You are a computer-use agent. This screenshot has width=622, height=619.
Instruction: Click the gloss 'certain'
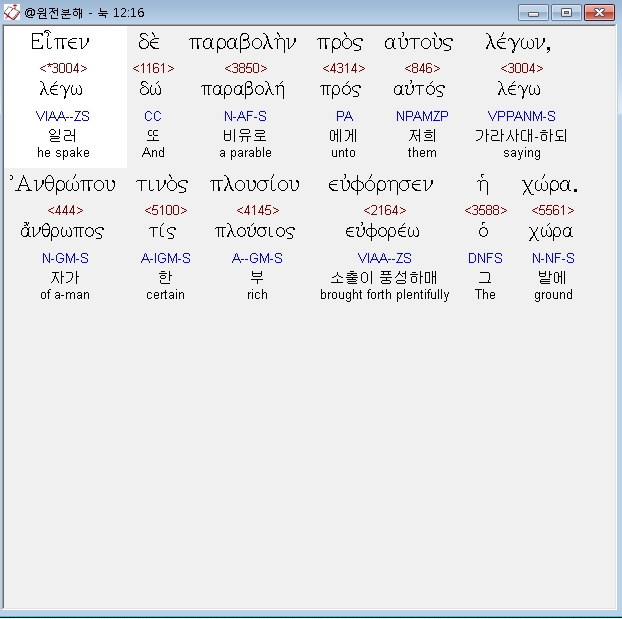(x=165, y=295)
